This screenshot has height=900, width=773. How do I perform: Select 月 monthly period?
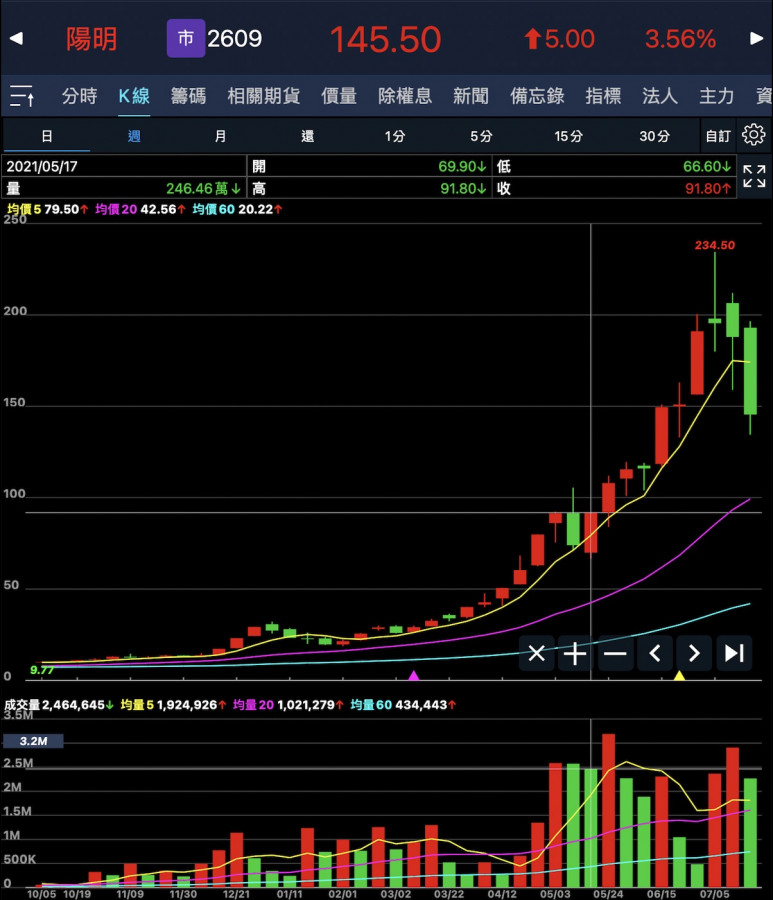click(220, 136)
